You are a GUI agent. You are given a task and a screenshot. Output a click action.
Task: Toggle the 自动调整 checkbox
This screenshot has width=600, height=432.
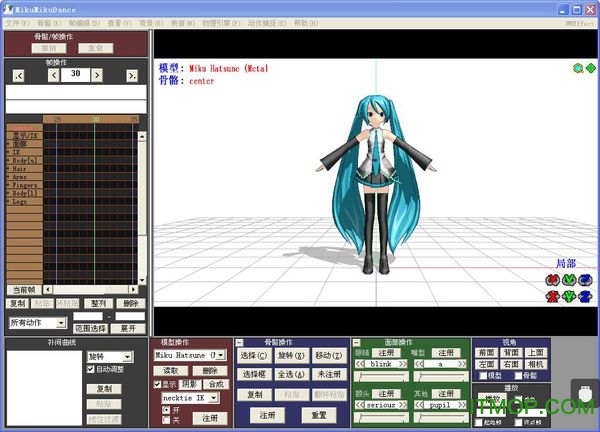point(91,369)
